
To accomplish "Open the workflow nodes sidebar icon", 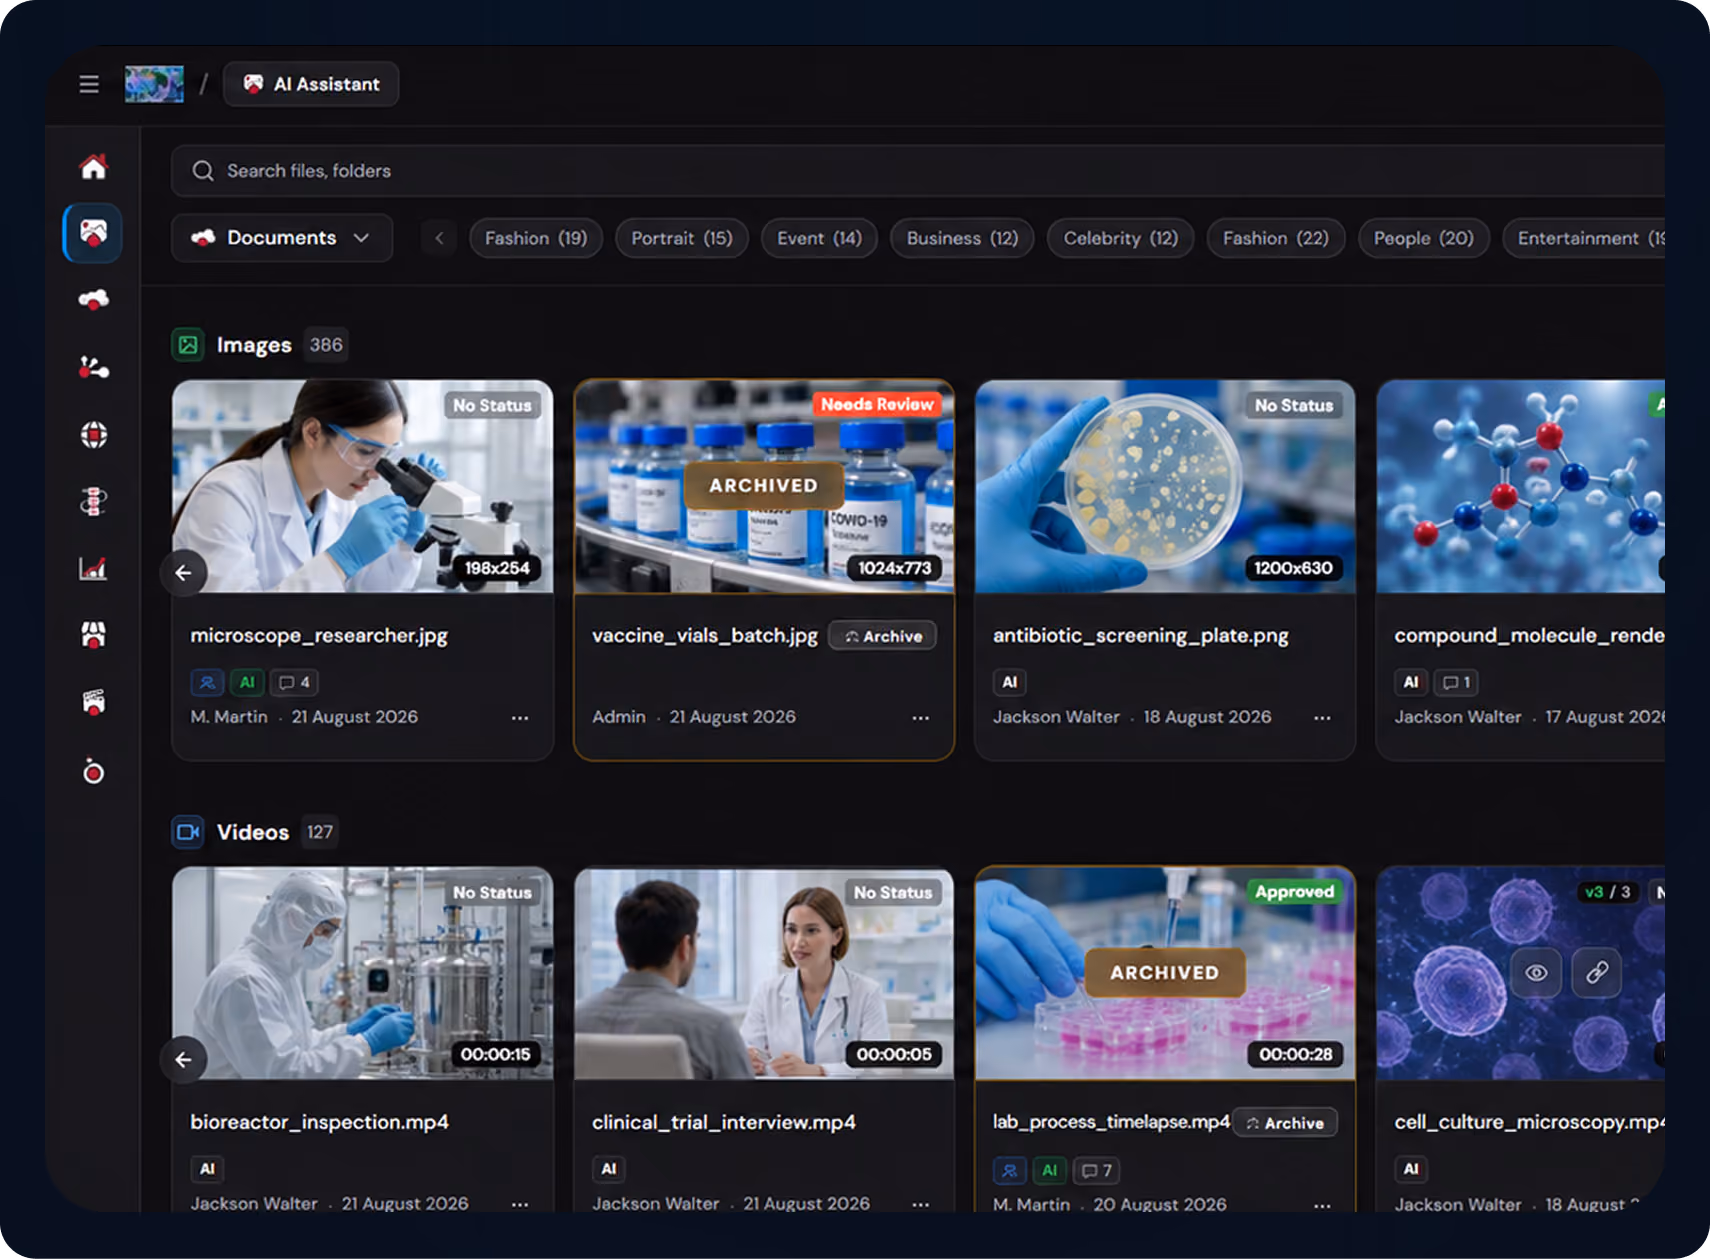I will click(x=93, y=367).
